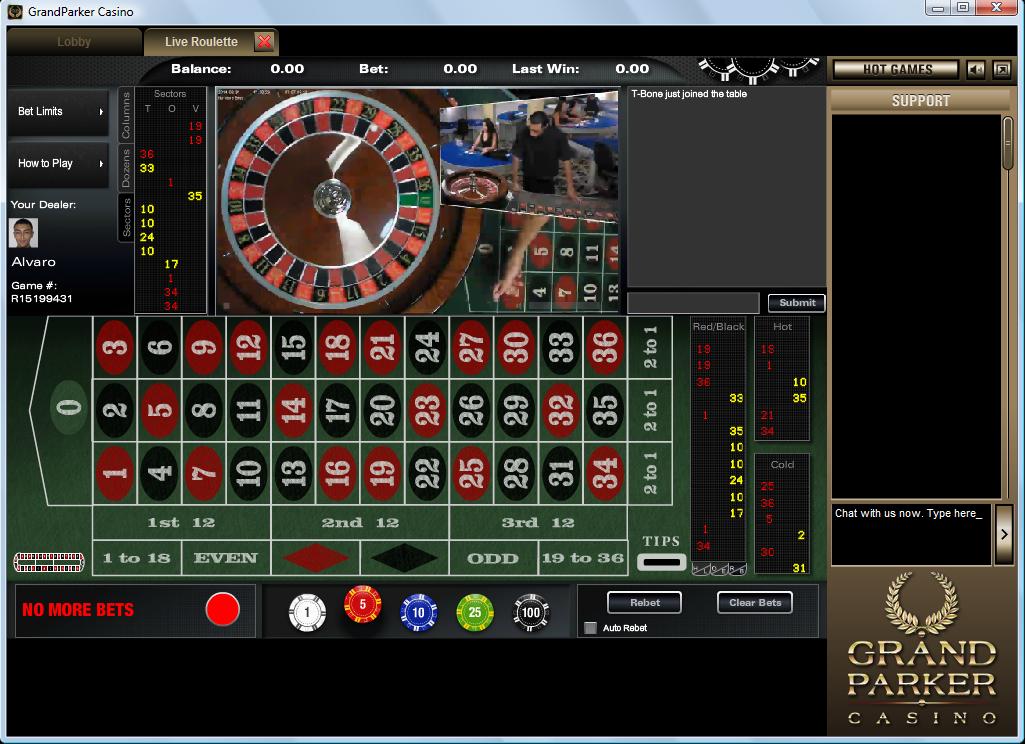Bet on red number 14
Image resolution: width=1025 pixels, height=744 pixels.
tap(294, 410)
